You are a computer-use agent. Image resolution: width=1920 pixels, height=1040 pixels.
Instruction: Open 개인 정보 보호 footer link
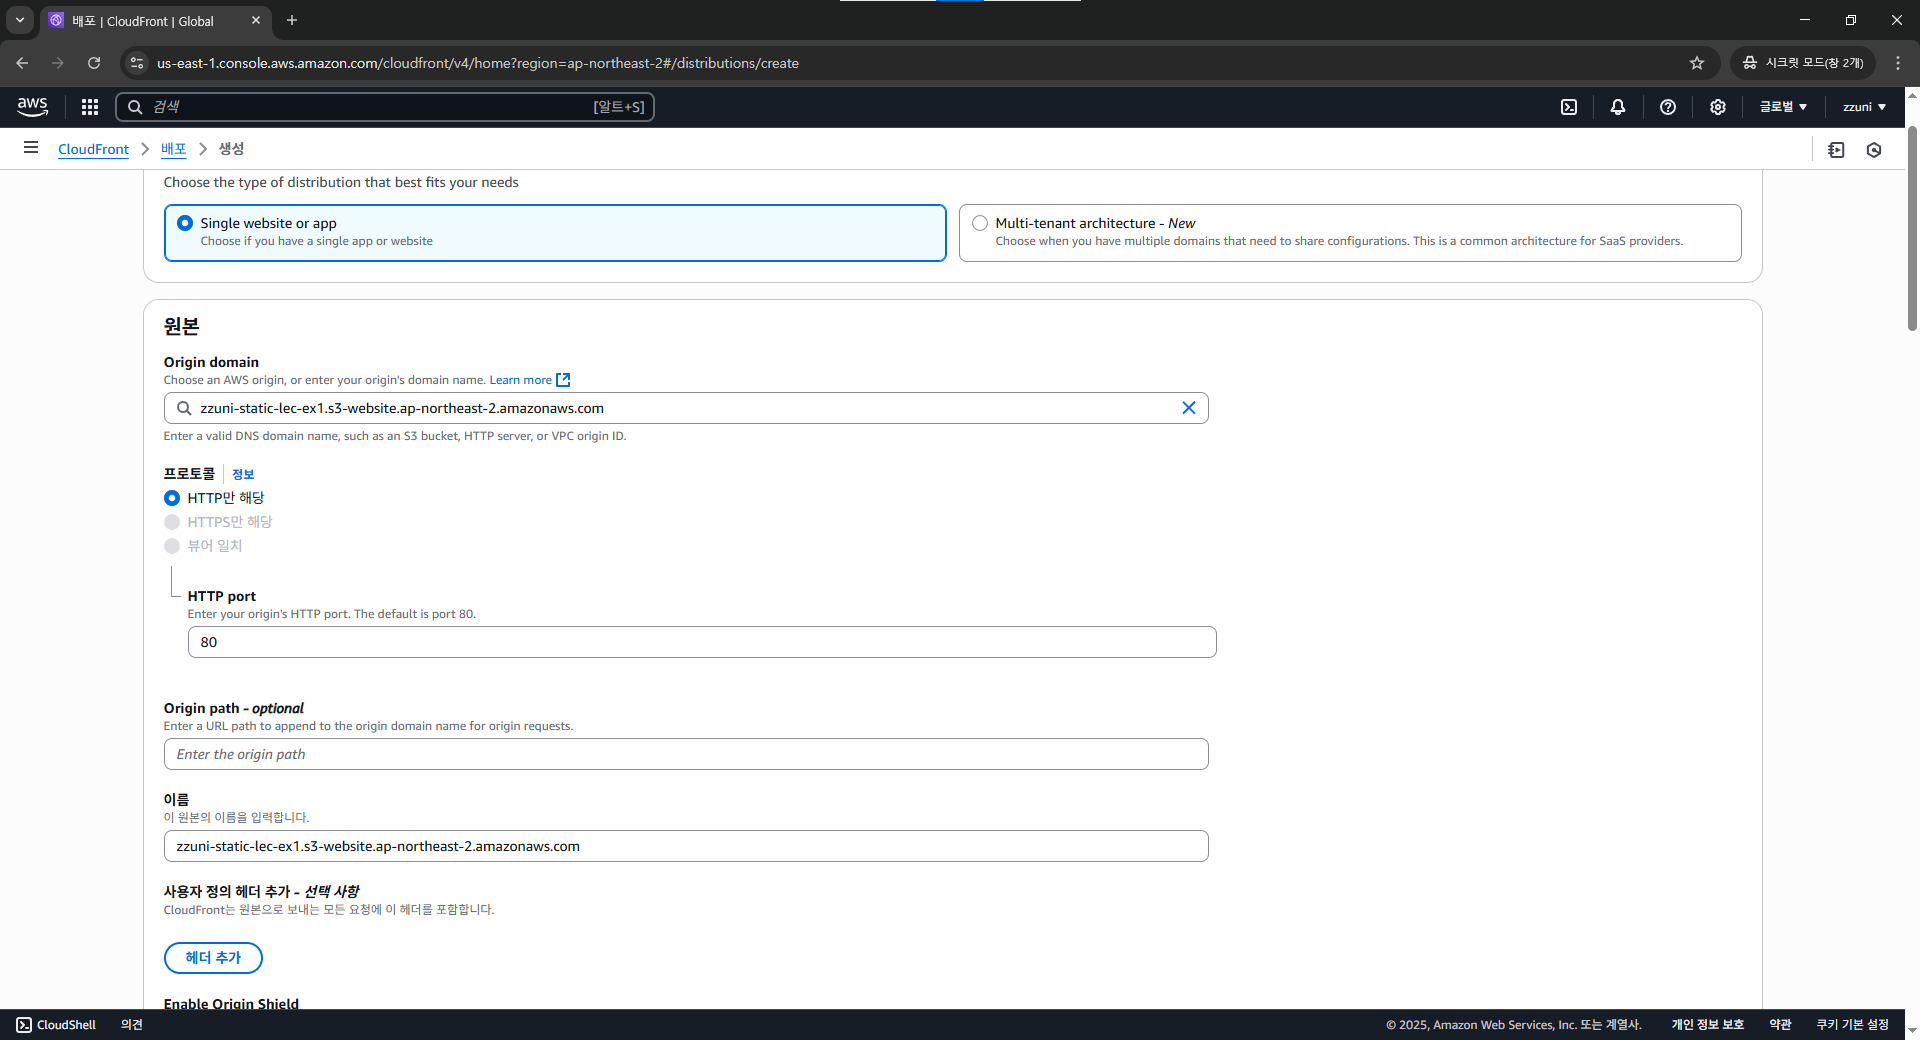(1707, 1025)
